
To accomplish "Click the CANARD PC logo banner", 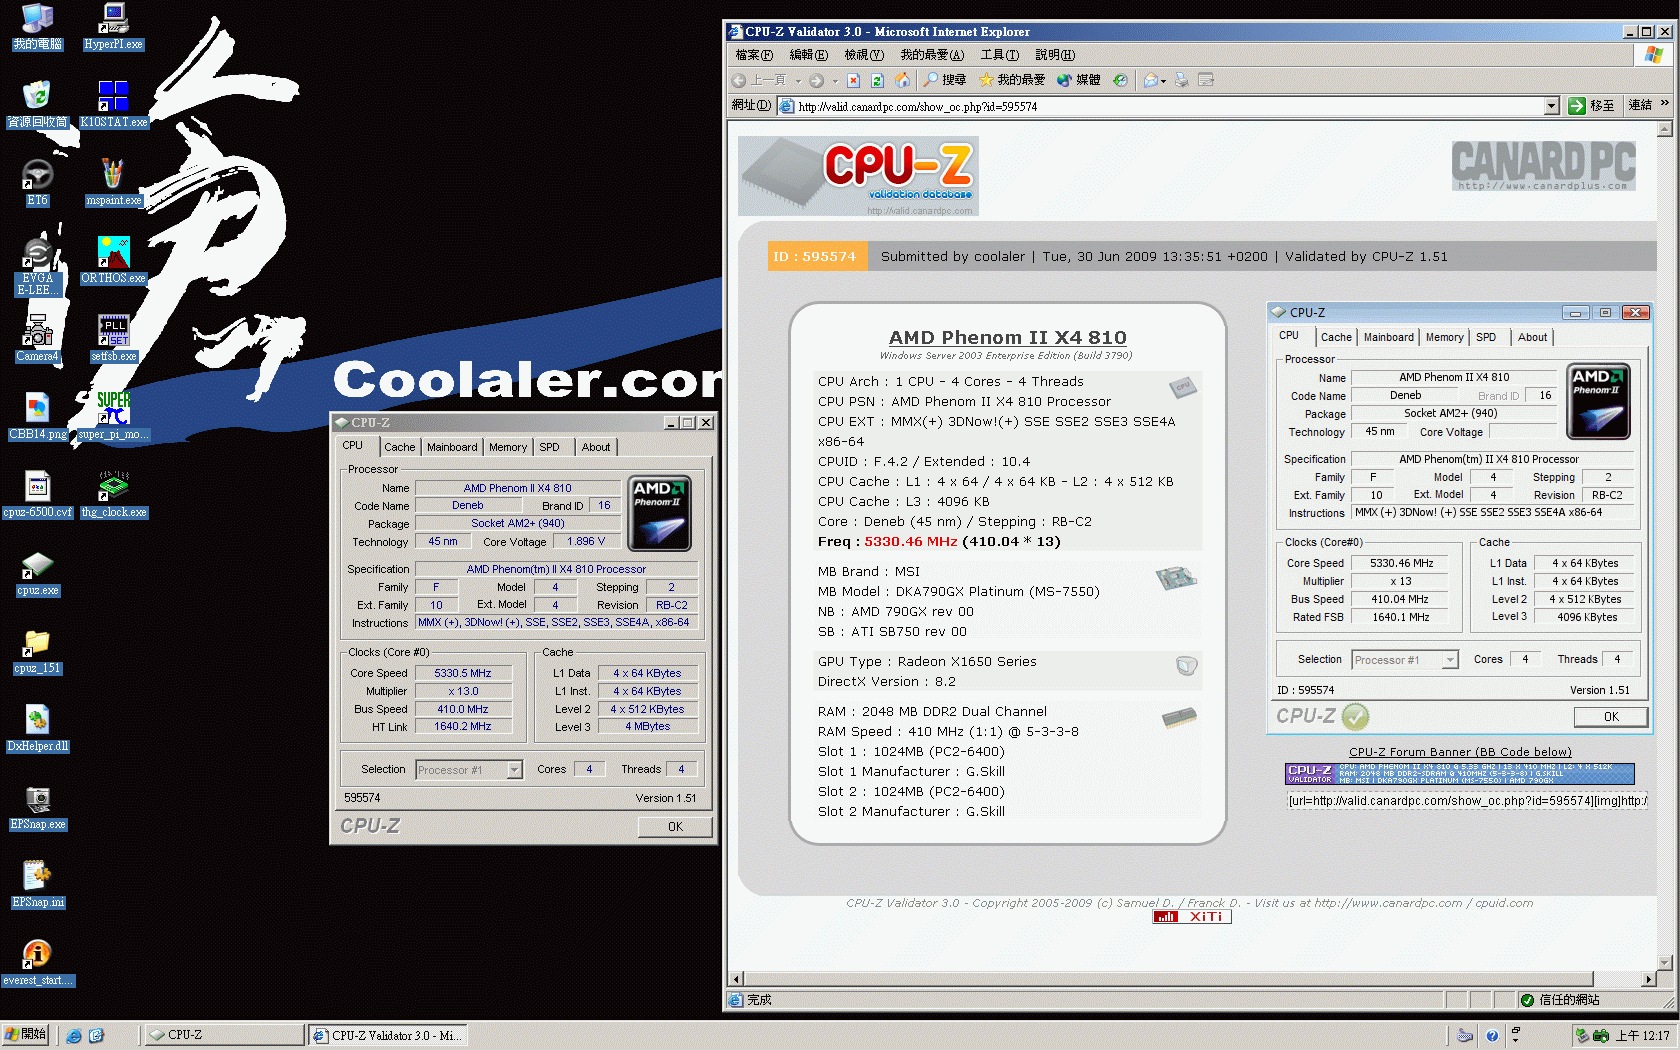I will click(1543, 165).
